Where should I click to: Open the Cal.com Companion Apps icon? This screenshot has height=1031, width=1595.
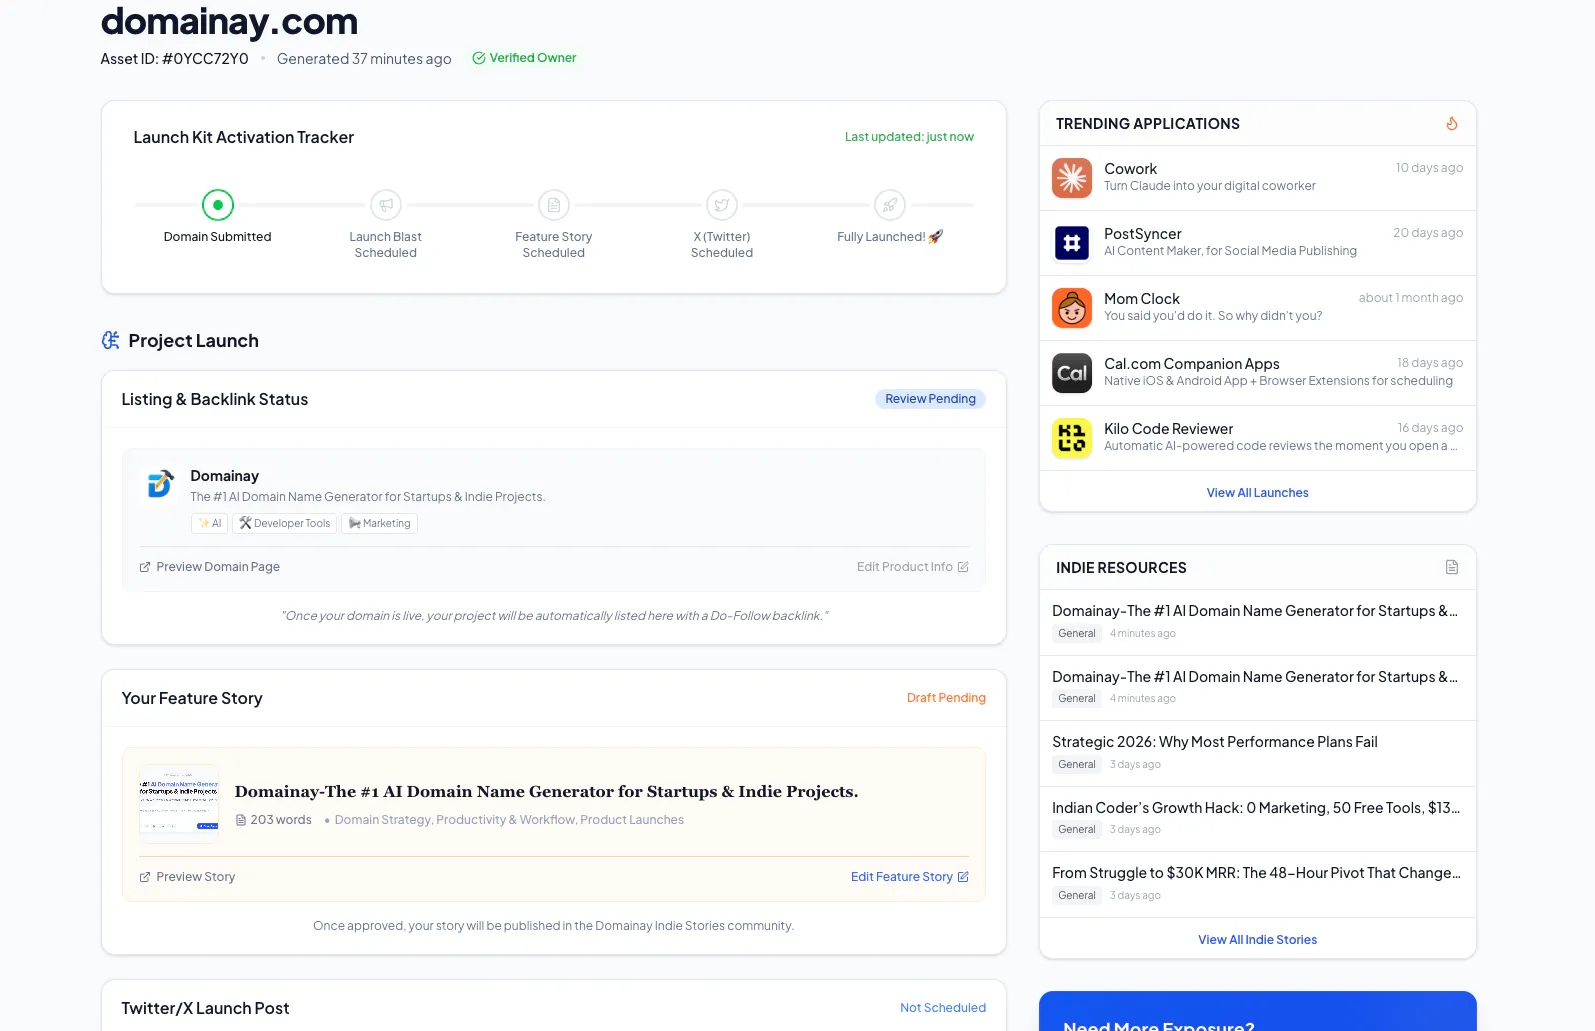point(1072,373)
